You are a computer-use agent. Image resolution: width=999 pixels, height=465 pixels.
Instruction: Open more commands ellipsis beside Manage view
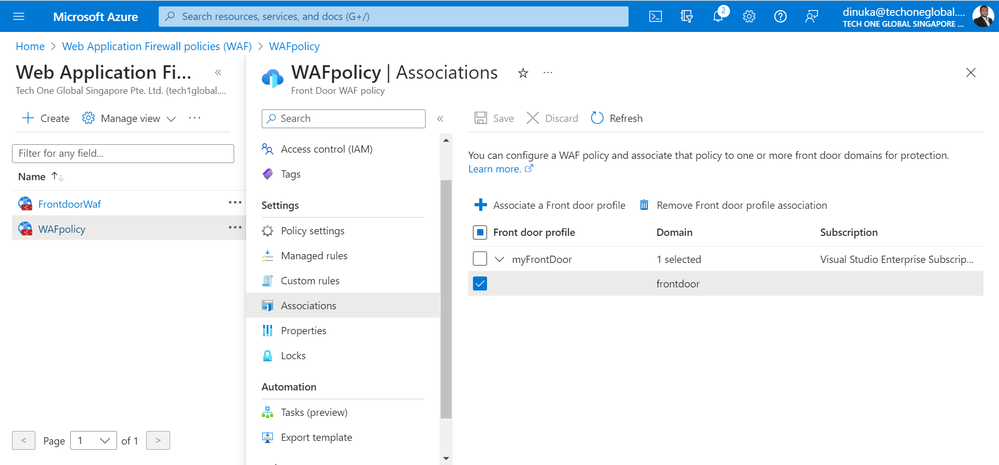click(x=195, y=118)
